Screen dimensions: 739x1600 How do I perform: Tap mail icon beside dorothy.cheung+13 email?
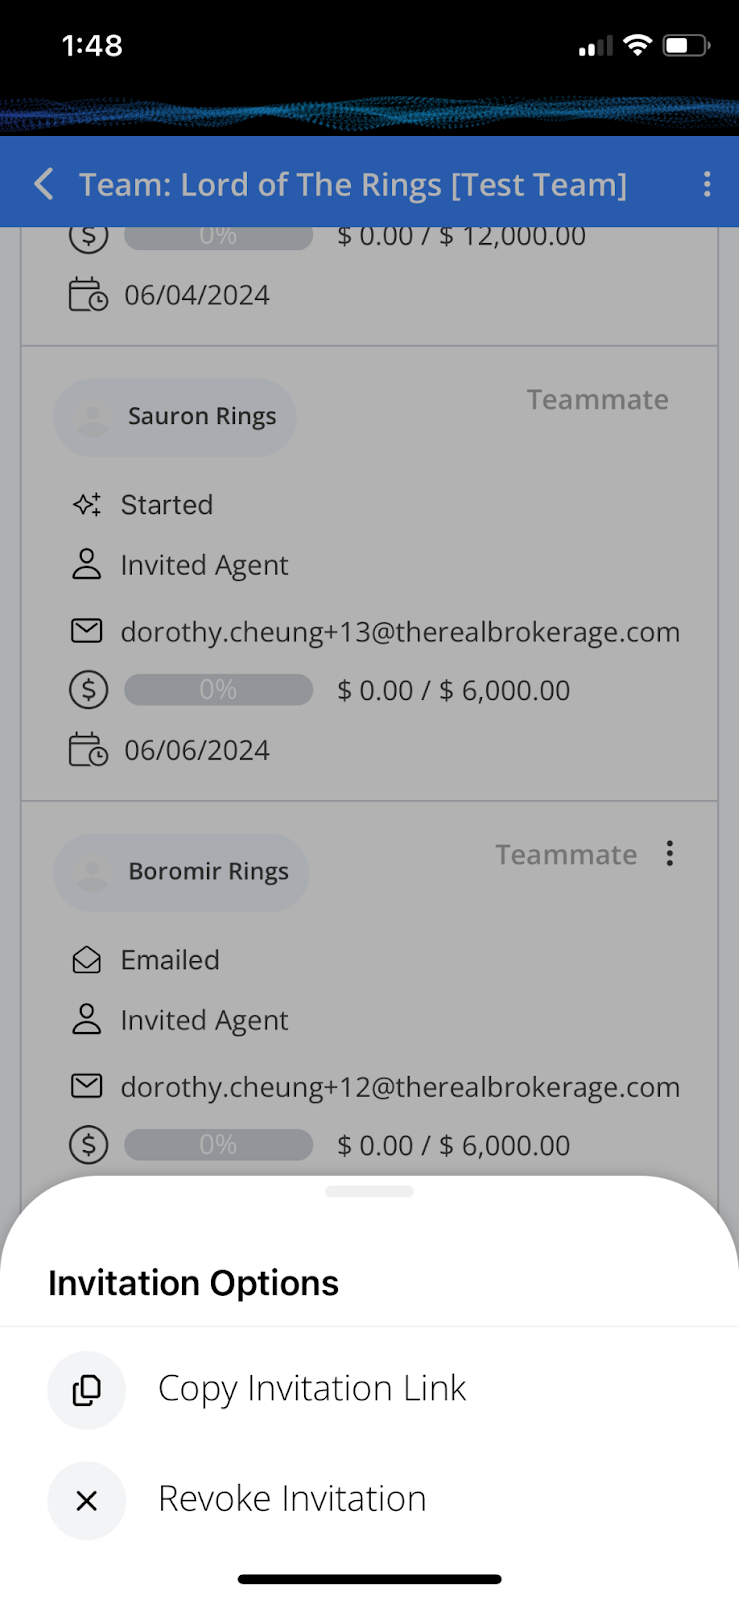(87, 631)
